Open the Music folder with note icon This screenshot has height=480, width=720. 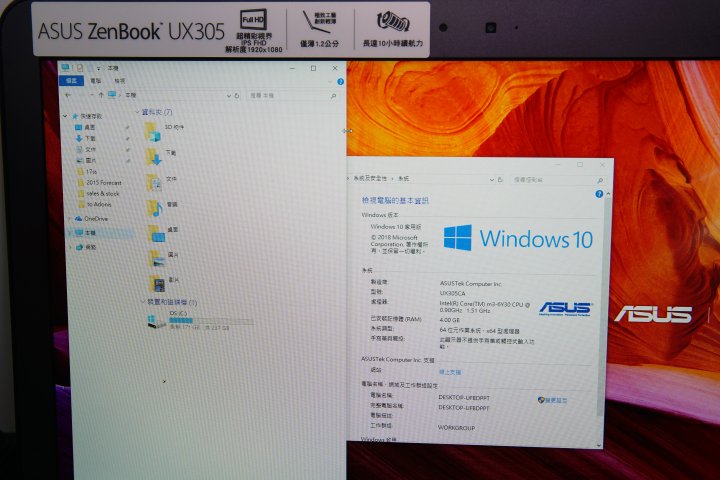click(154, 208)
